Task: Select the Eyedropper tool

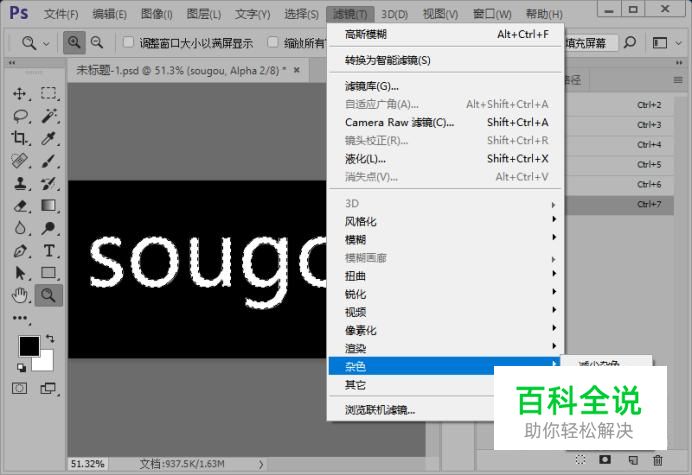Action: click(x=49, y=138)
